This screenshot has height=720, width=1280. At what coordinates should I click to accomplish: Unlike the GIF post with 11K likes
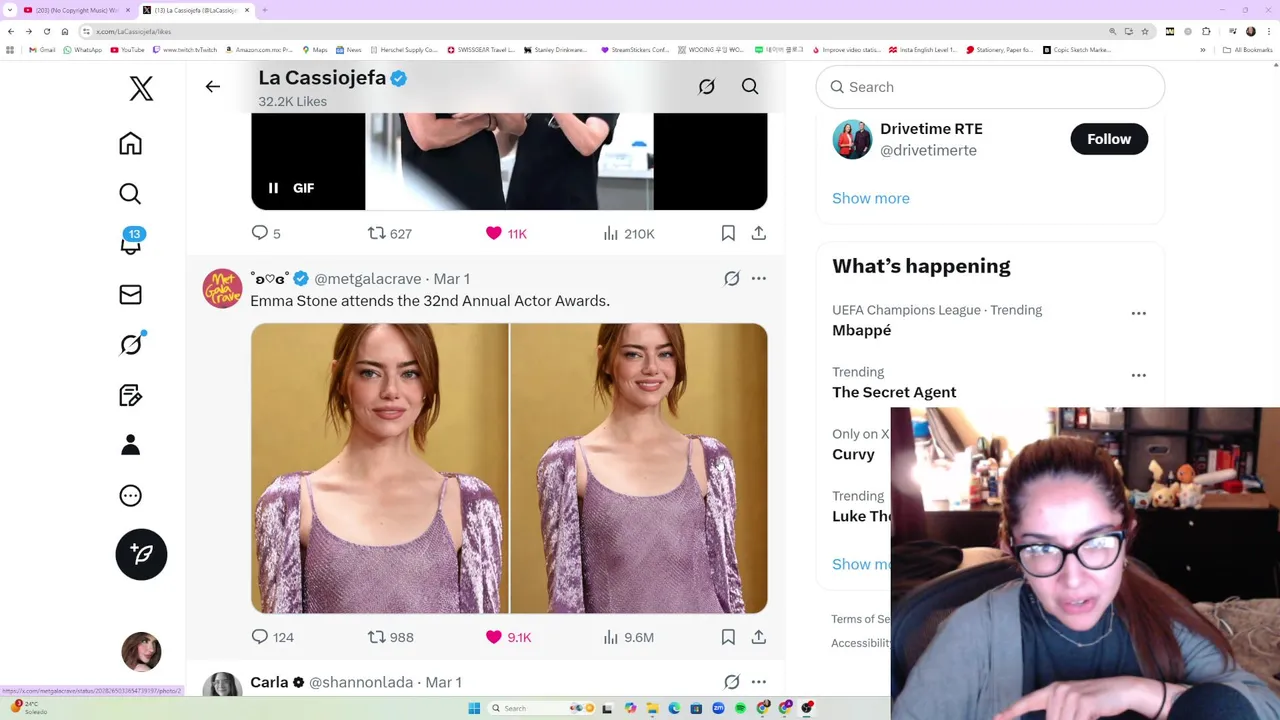click(x=506, y=233)
